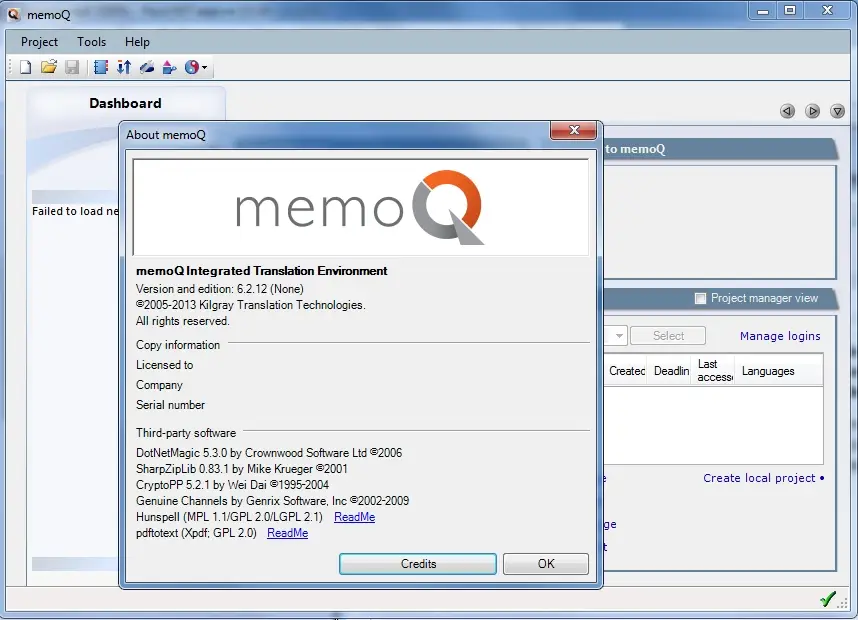The image size is (858, 620).
Task: Click the grayed floppy disk save icon
Action: [x=72, y=67]
